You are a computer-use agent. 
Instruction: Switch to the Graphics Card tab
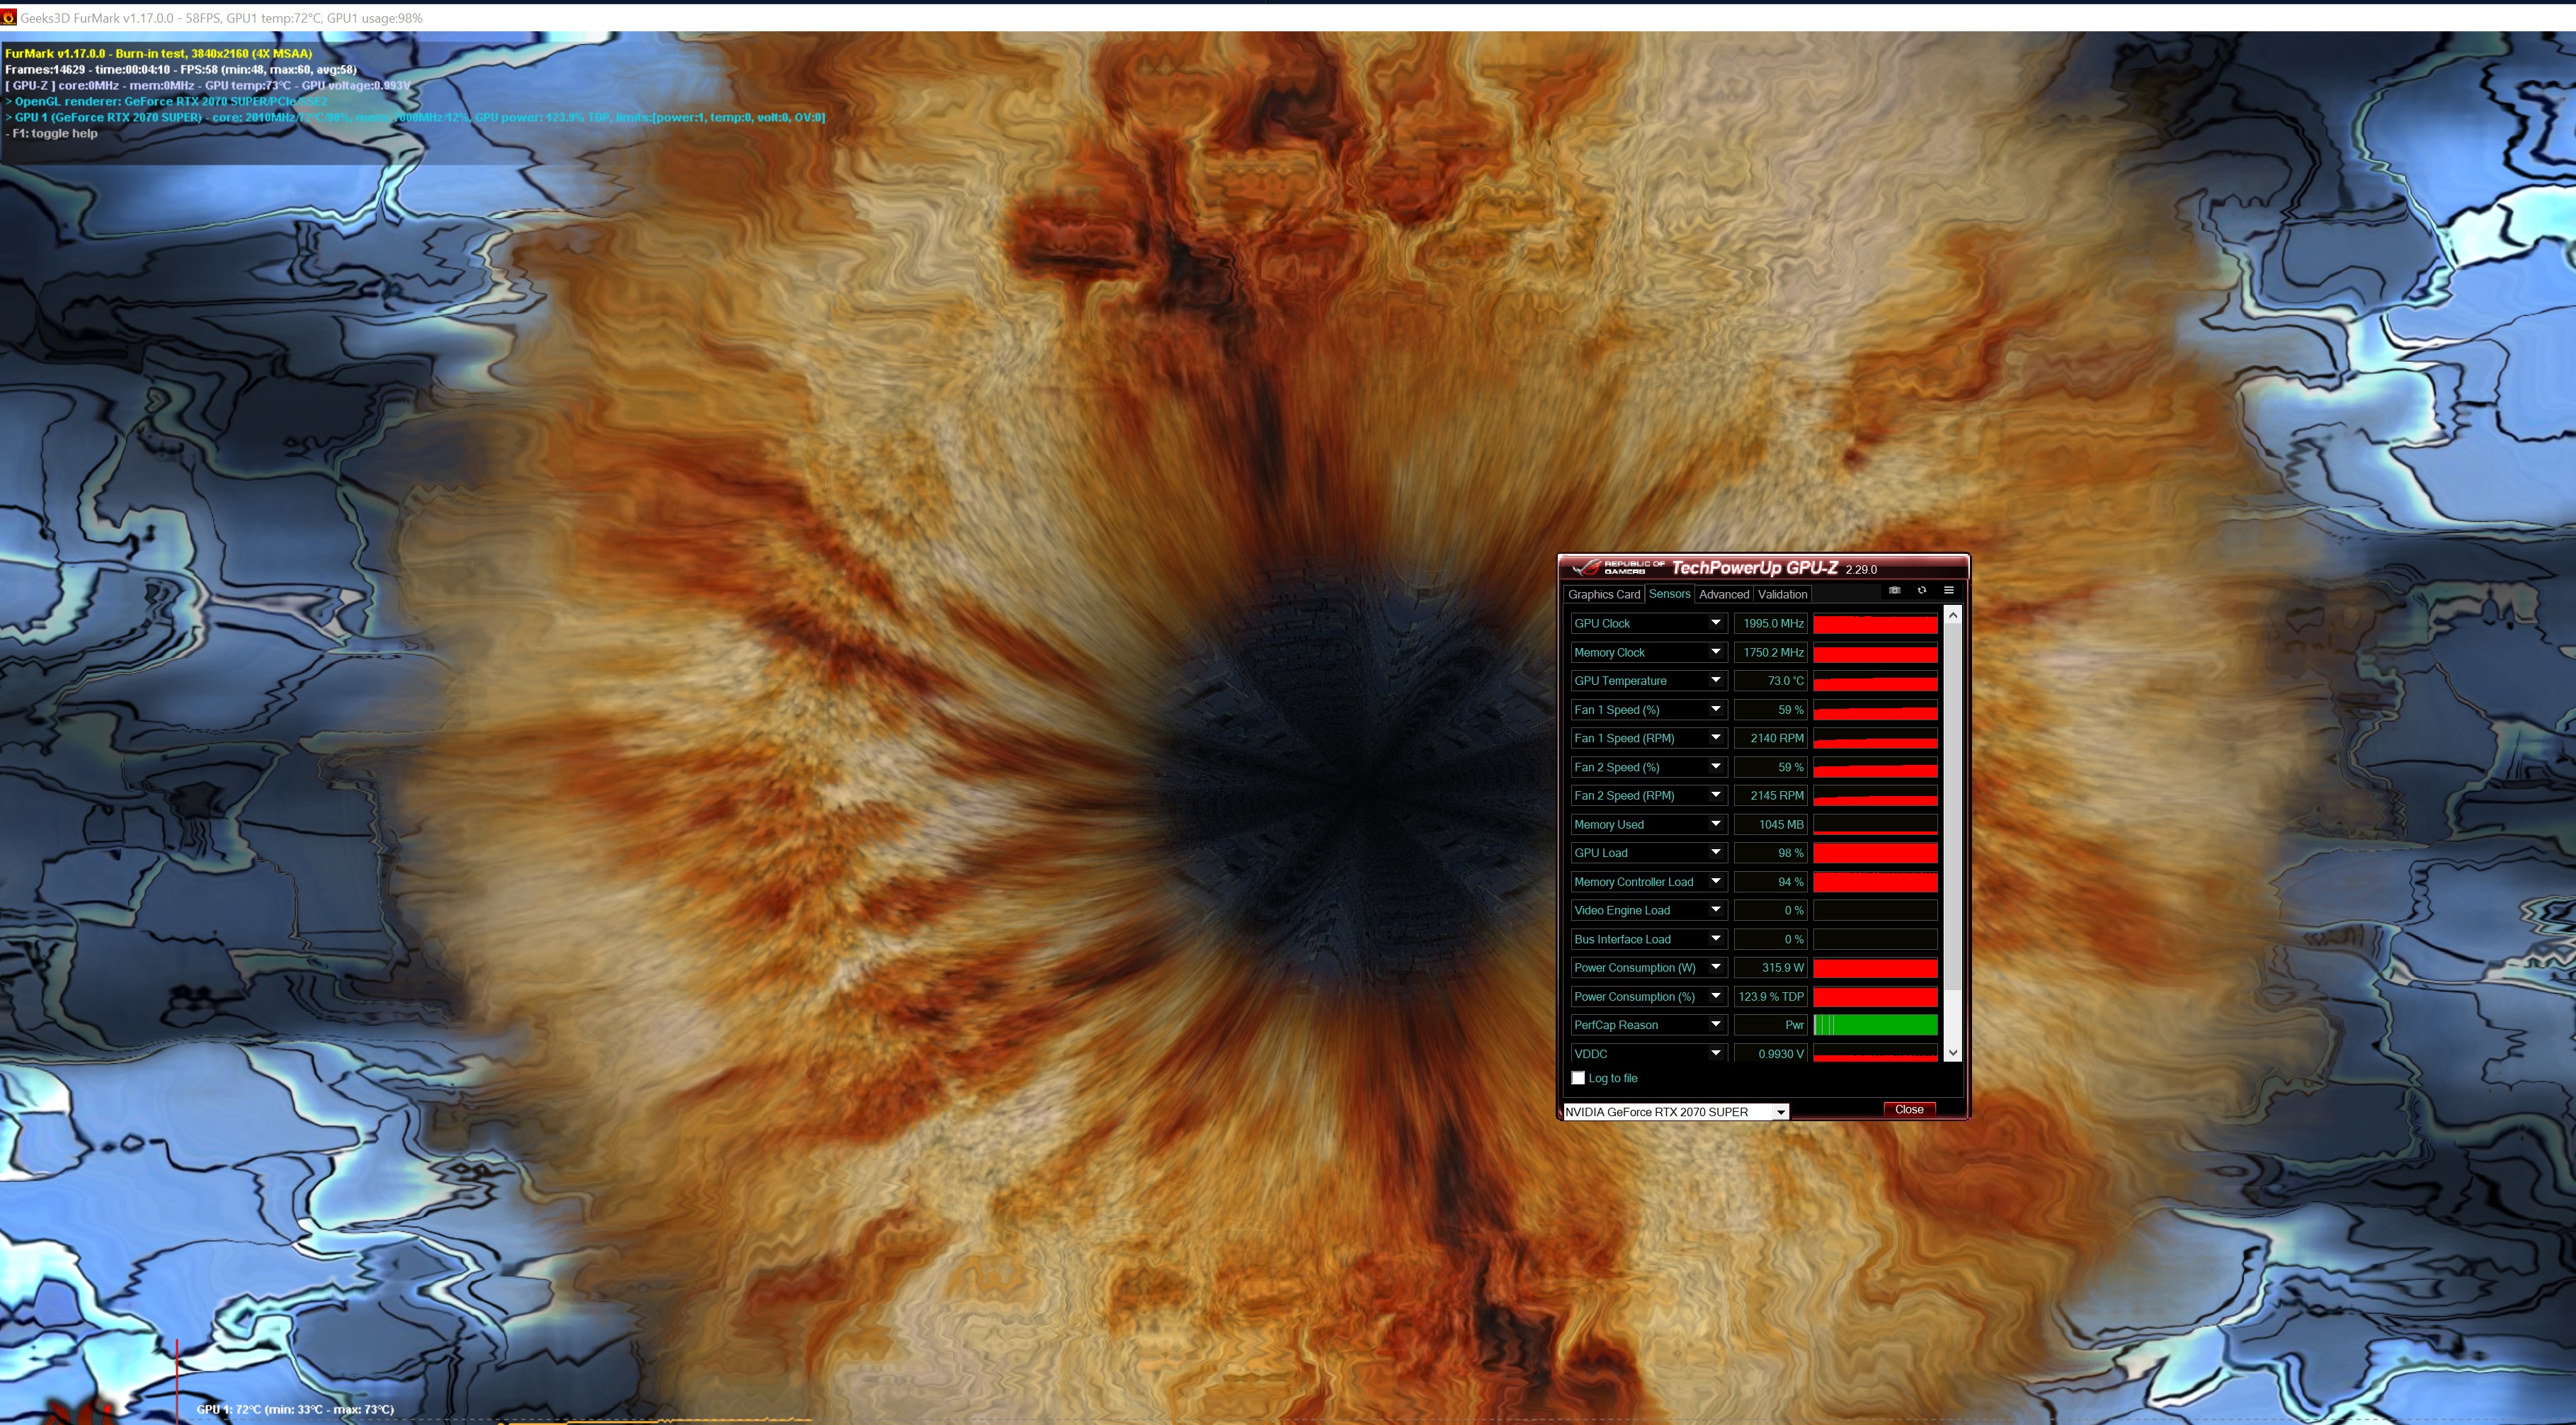1603,595
